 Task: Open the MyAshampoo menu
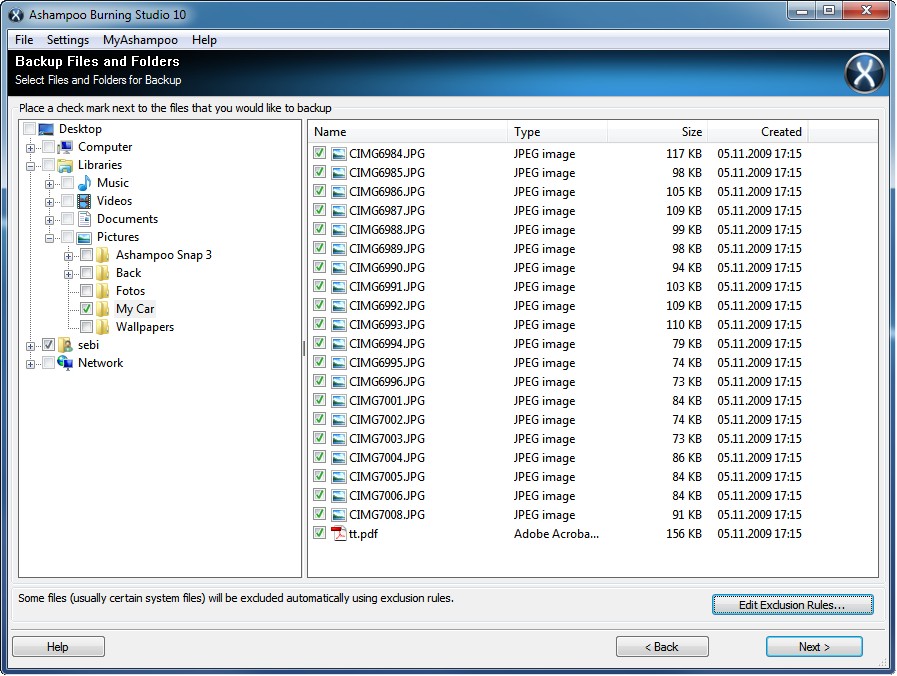coord(140,40)
